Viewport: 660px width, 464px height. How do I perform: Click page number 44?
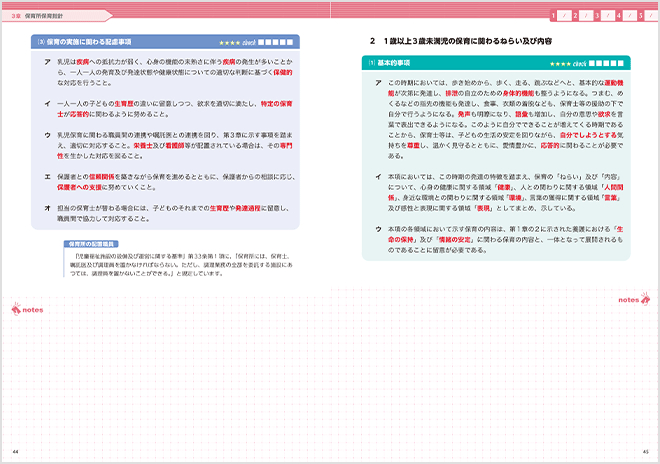[x=16, y=452]
